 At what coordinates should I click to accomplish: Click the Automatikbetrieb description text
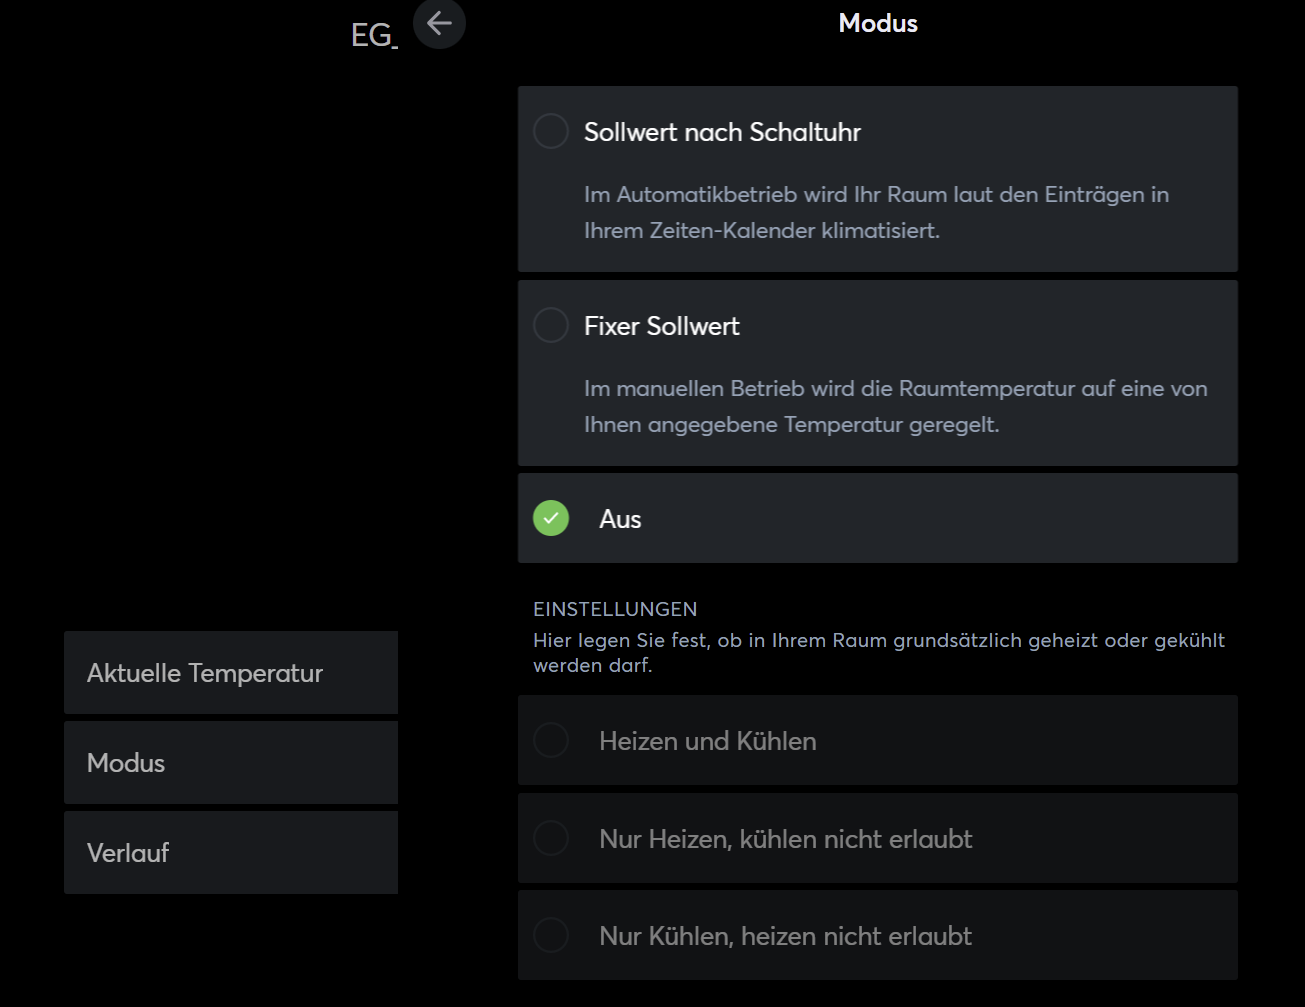(876, 212)
